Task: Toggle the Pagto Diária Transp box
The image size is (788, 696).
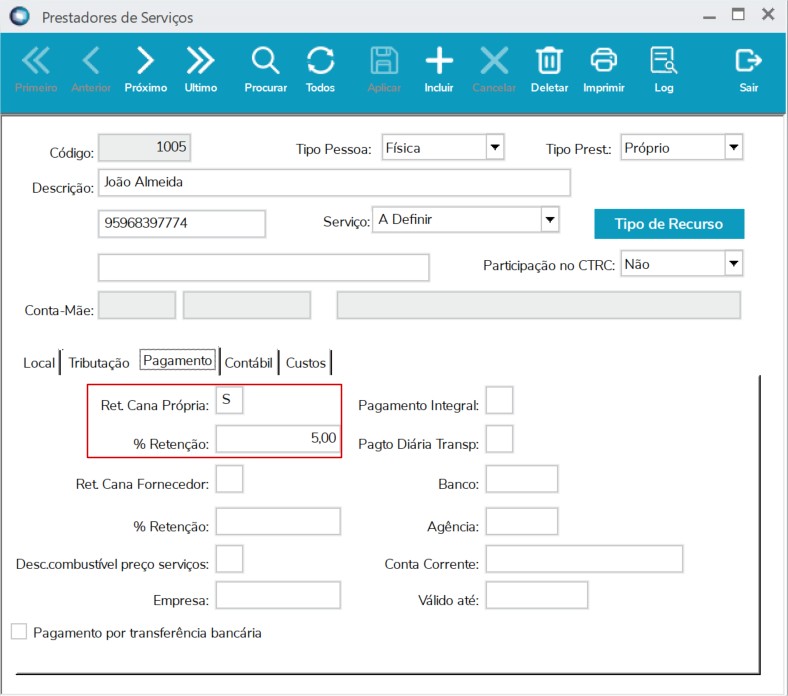Action: point(499,439)
